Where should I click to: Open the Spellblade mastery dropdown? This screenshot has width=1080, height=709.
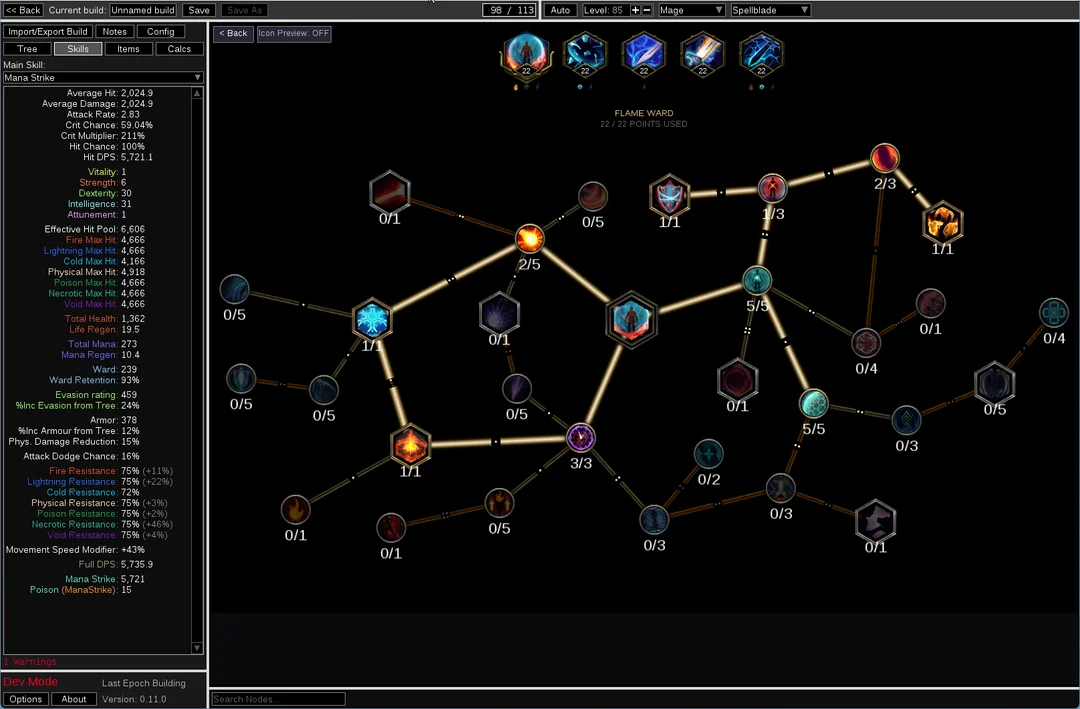click(x=770, y=10)
